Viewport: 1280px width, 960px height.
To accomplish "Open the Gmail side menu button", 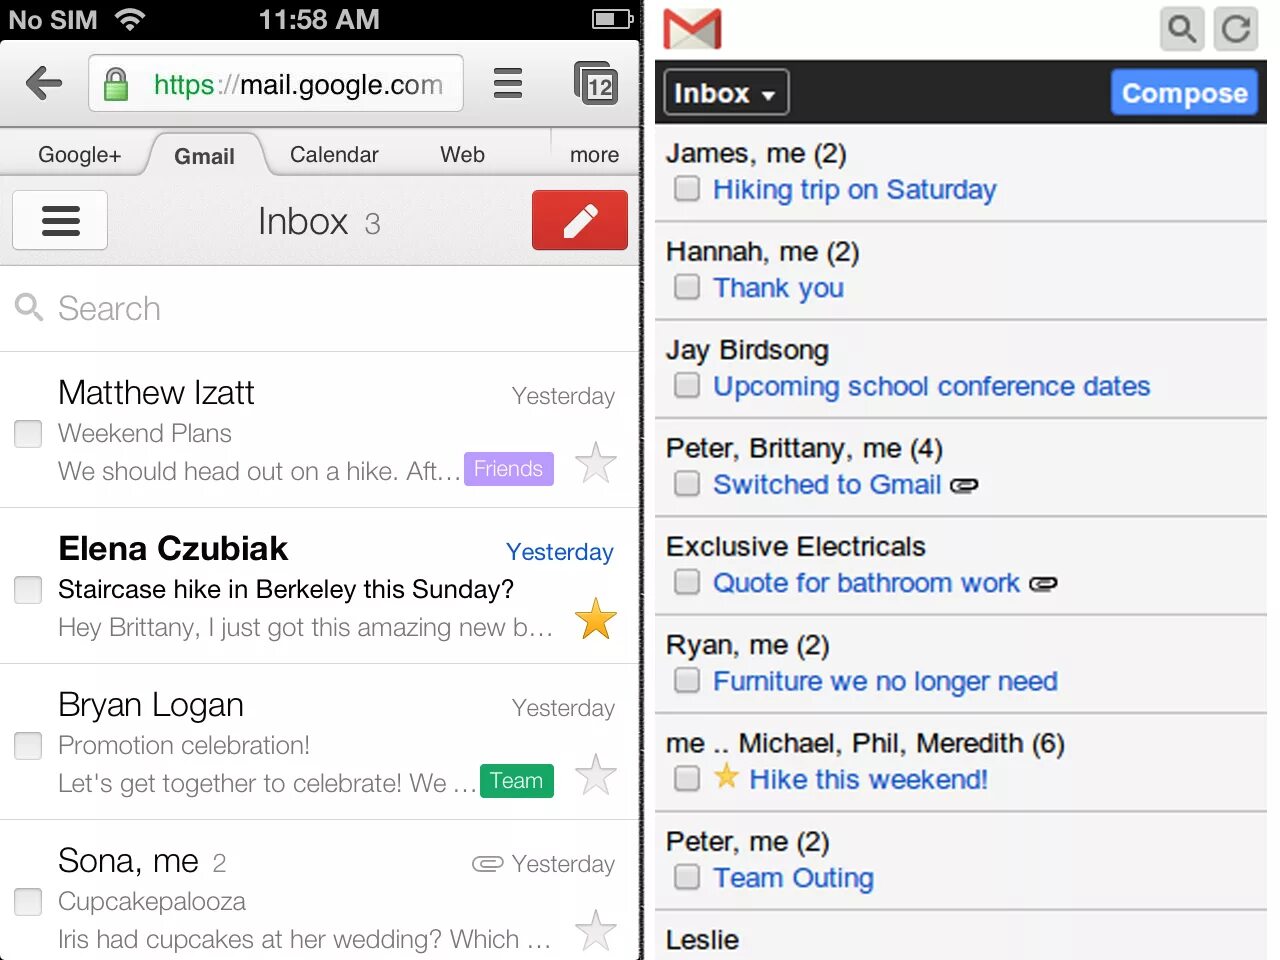I will click(x=60, y=220).
